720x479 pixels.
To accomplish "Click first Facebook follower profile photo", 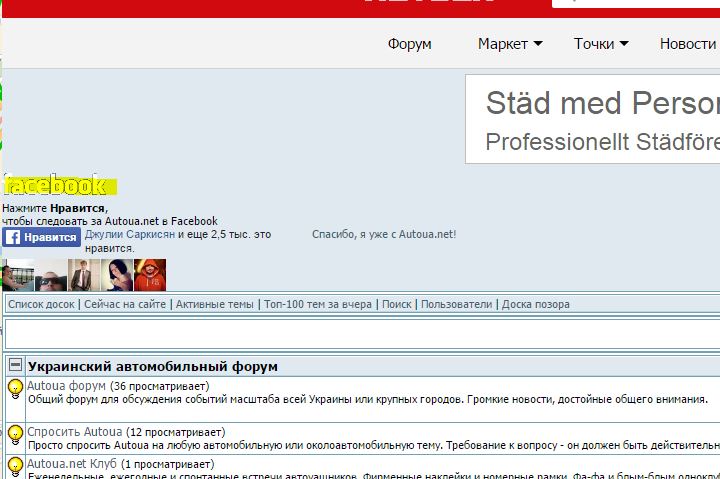I will 18,275.
